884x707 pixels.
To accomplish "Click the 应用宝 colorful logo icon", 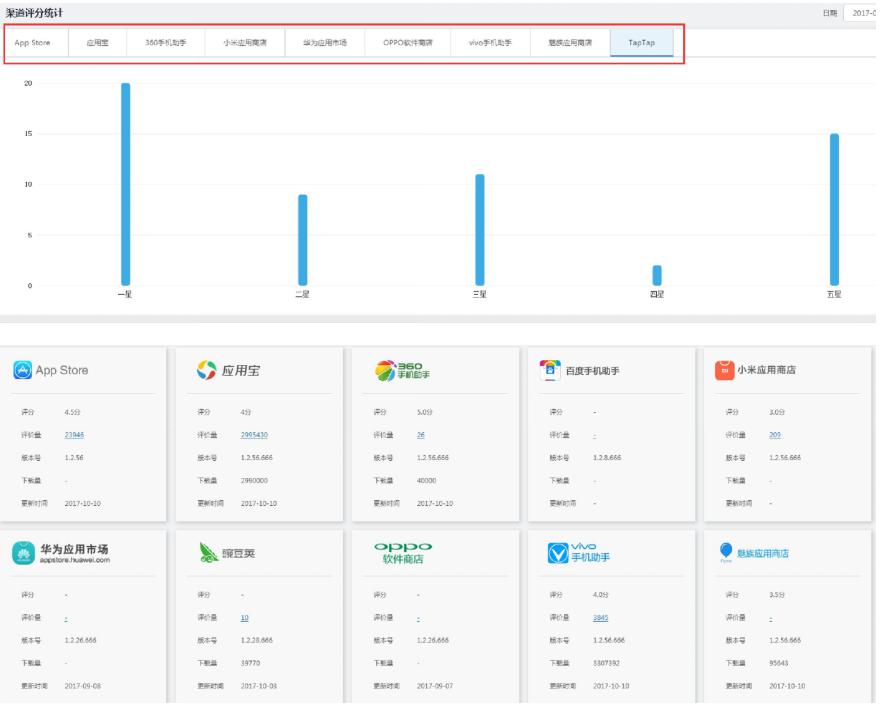I will click(x=205, y=371).
